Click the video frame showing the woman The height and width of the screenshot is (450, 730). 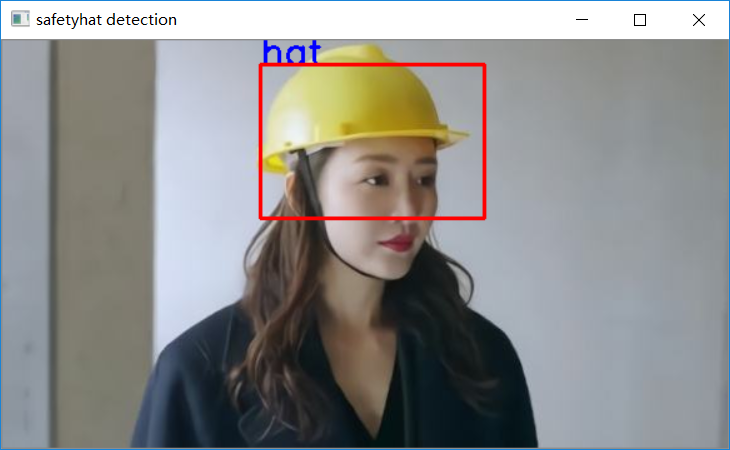click(x=365, y=243)
